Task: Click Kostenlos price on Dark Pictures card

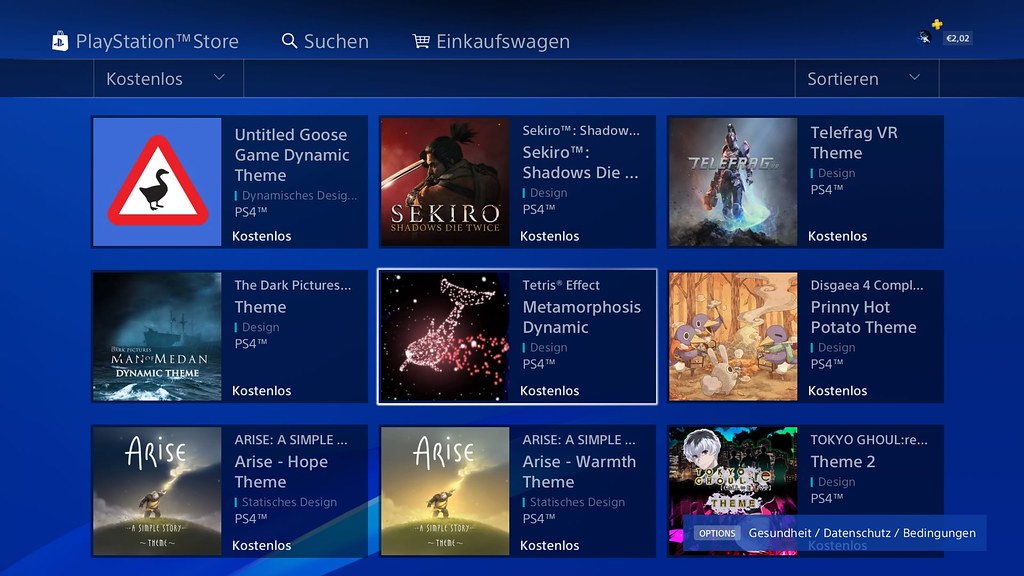Action: 261,391
